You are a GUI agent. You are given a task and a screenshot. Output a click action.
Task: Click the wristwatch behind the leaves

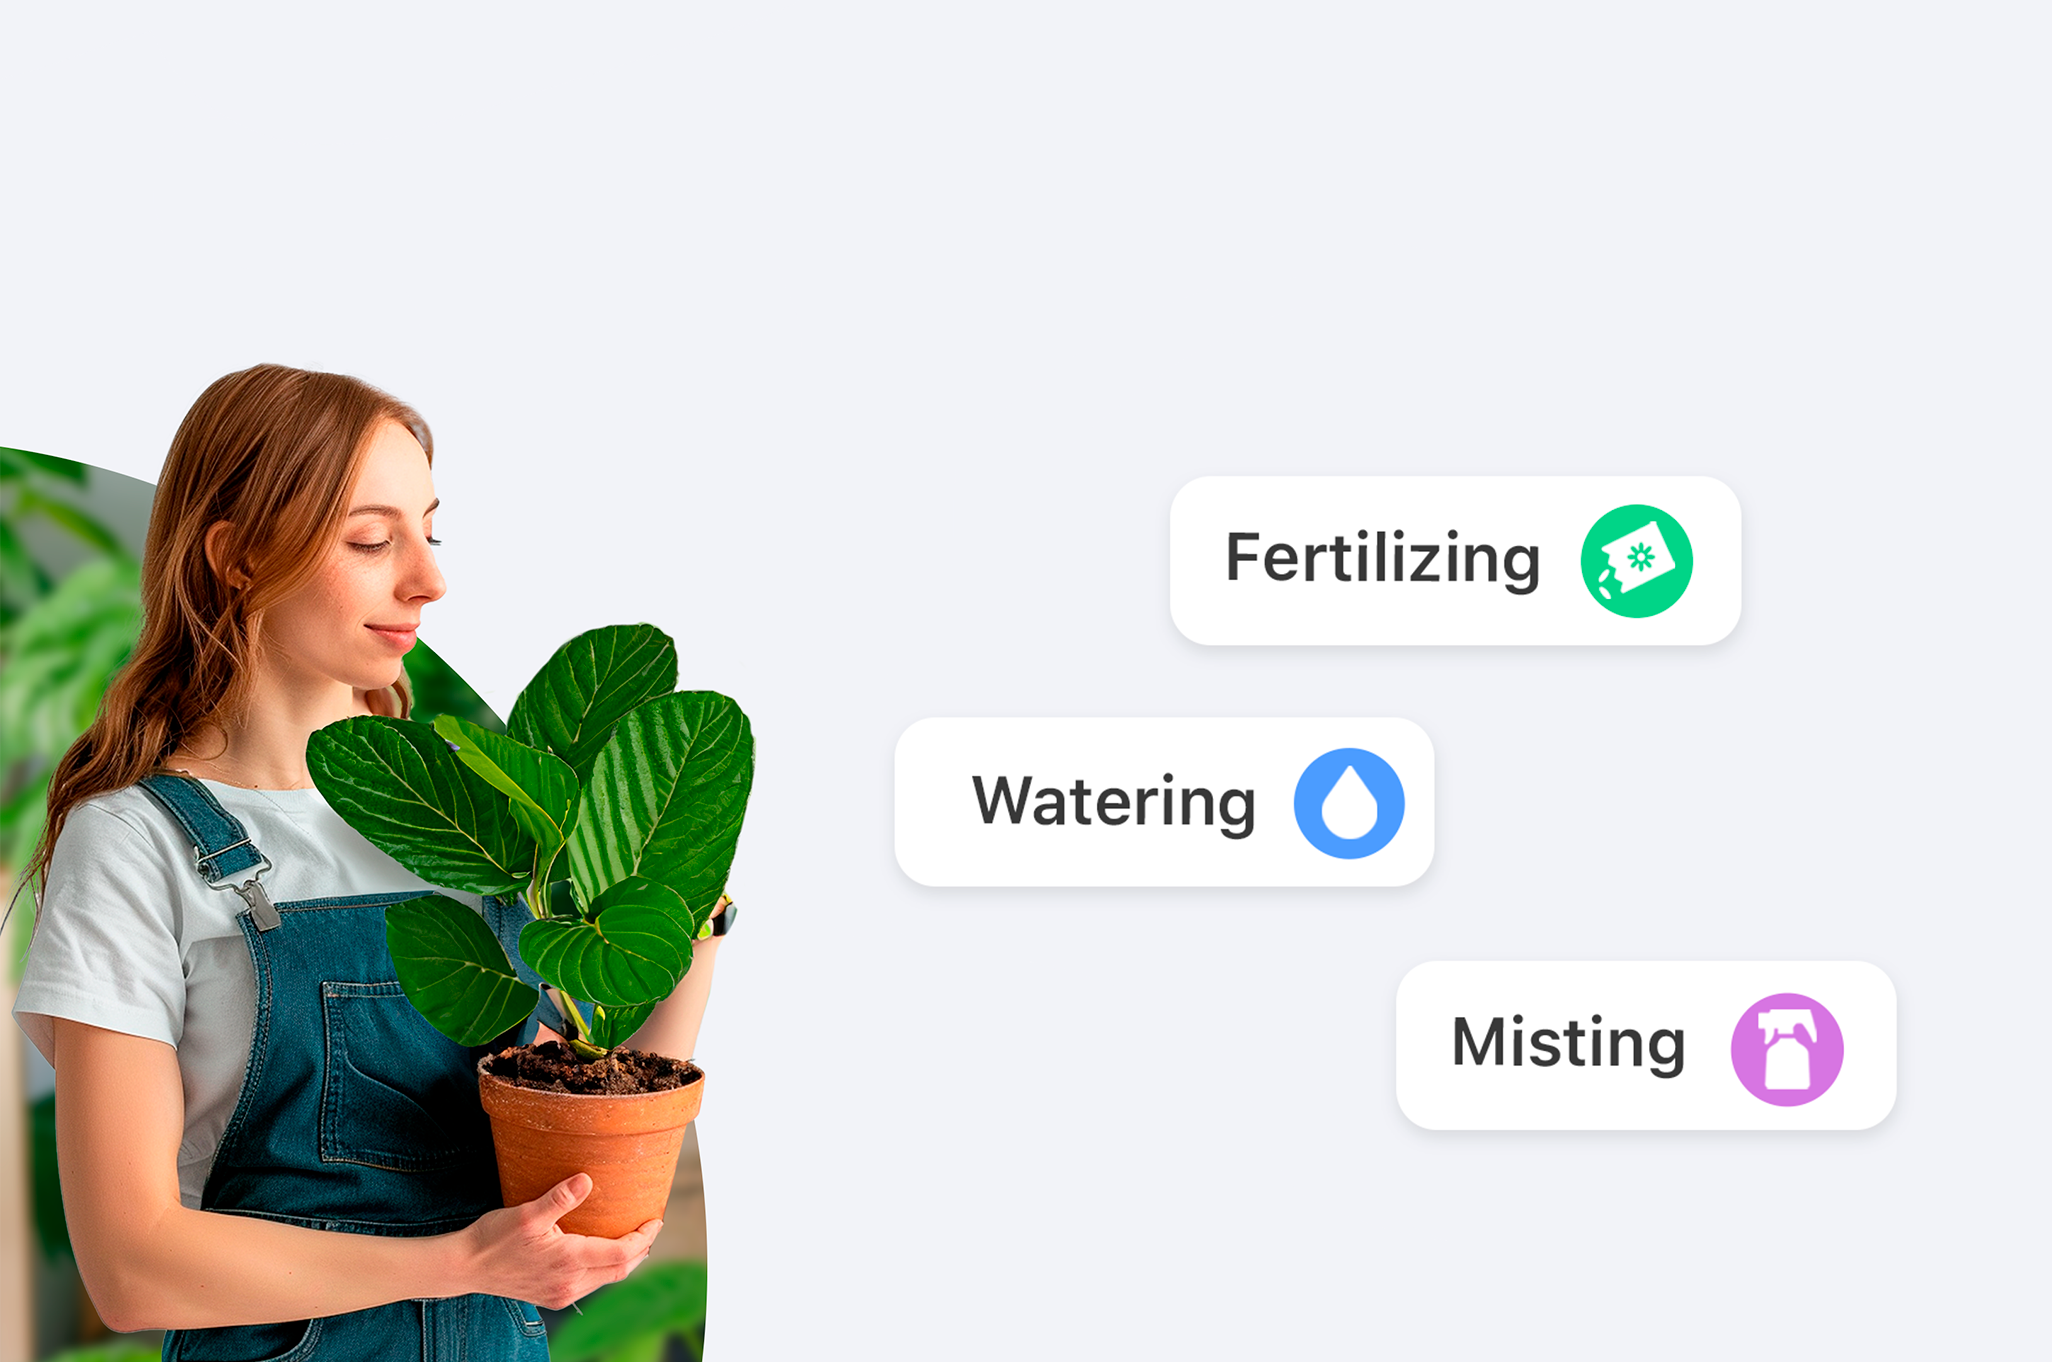[721, 917]
